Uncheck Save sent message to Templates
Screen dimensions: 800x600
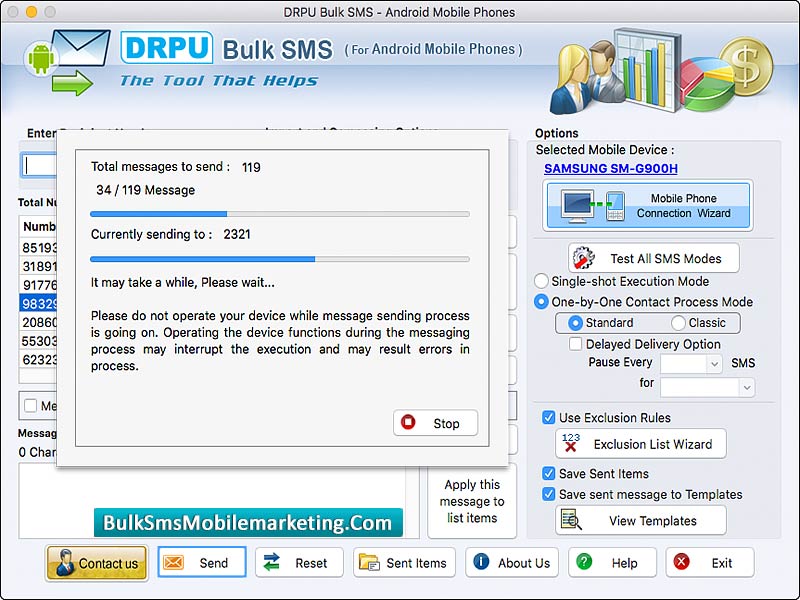click(548, 496)
